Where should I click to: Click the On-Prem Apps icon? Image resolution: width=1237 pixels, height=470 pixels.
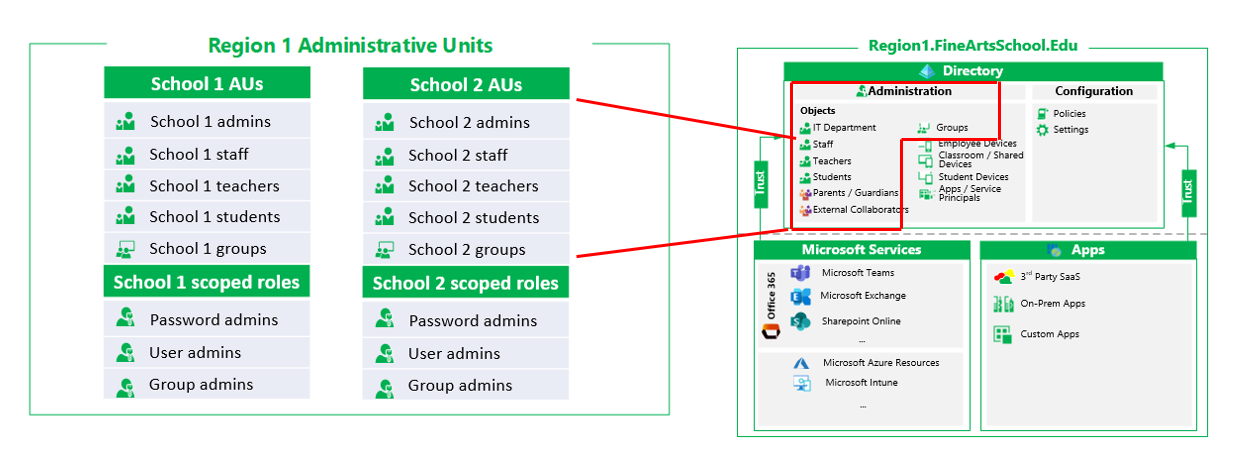click(1003, 304)
